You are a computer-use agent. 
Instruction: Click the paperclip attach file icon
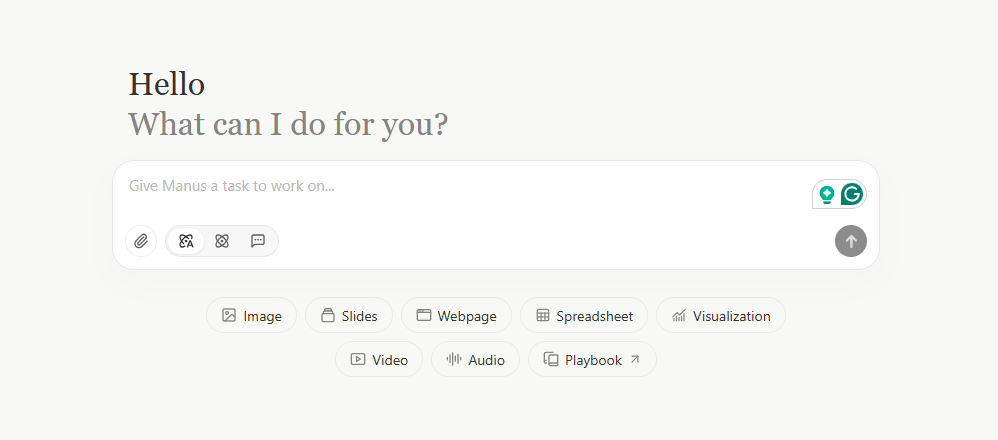141,241
